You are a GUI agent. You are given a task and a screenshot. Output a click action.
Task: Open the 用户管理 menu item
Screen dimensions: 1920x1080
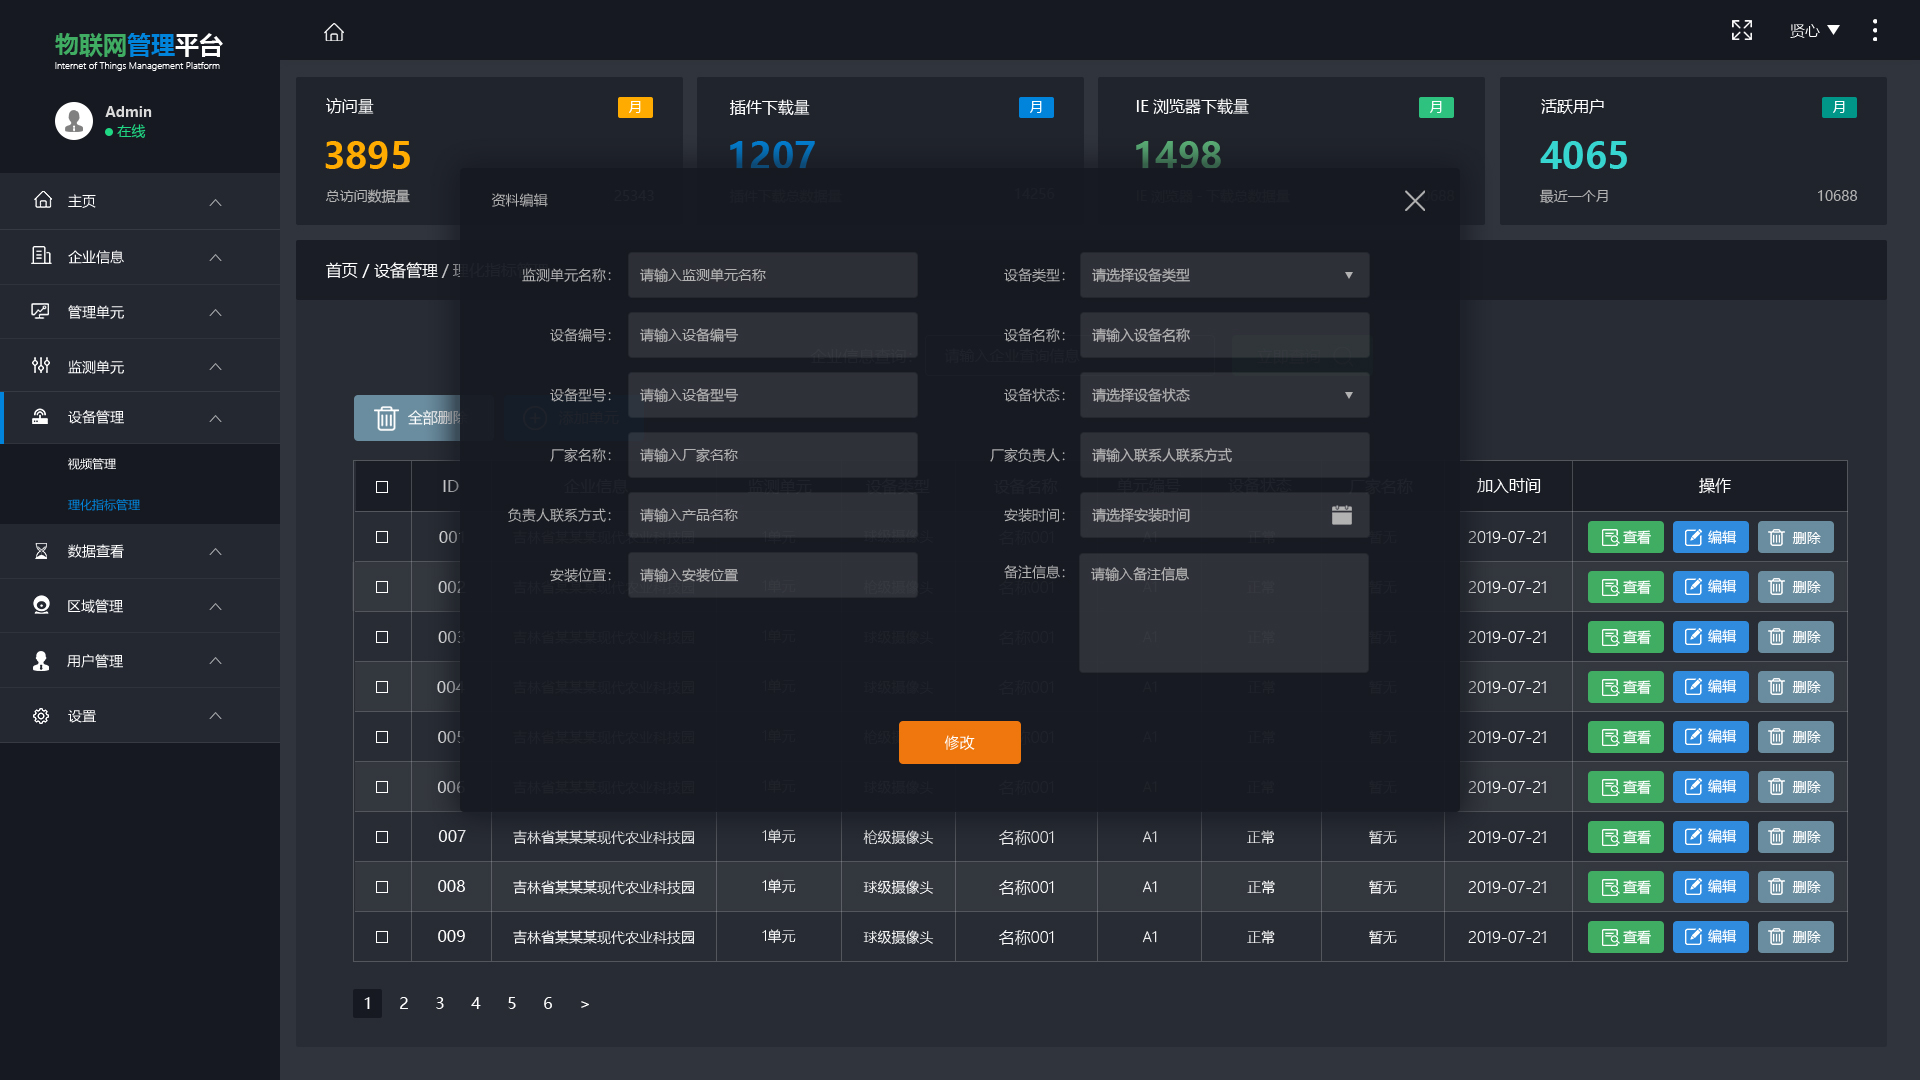coord(140,661)
